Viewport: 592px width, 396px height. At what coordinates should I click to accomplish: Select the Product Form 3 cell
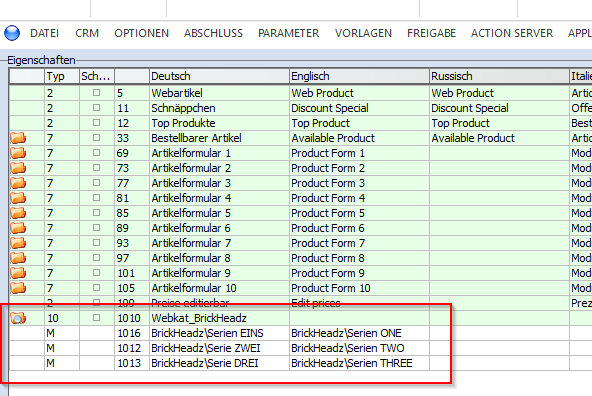(359, 183)
